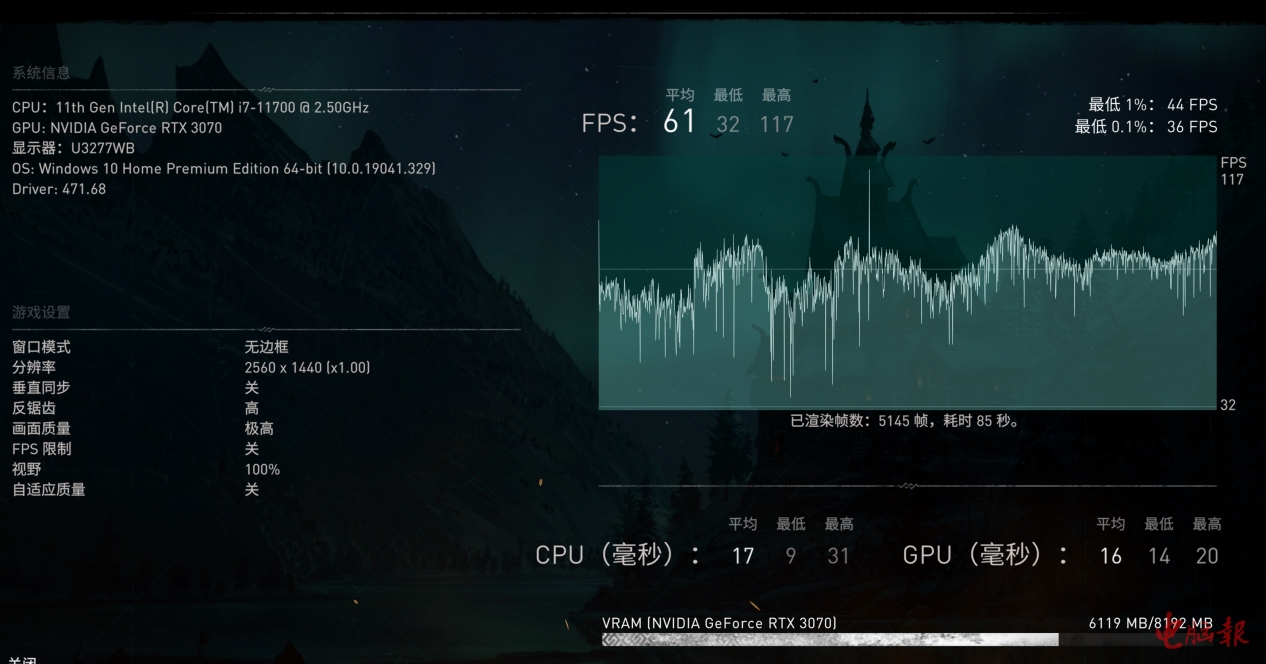The image size is (1266, 664).
Task: Click the GPU average milliseconds value 16
Action: 1110,556
